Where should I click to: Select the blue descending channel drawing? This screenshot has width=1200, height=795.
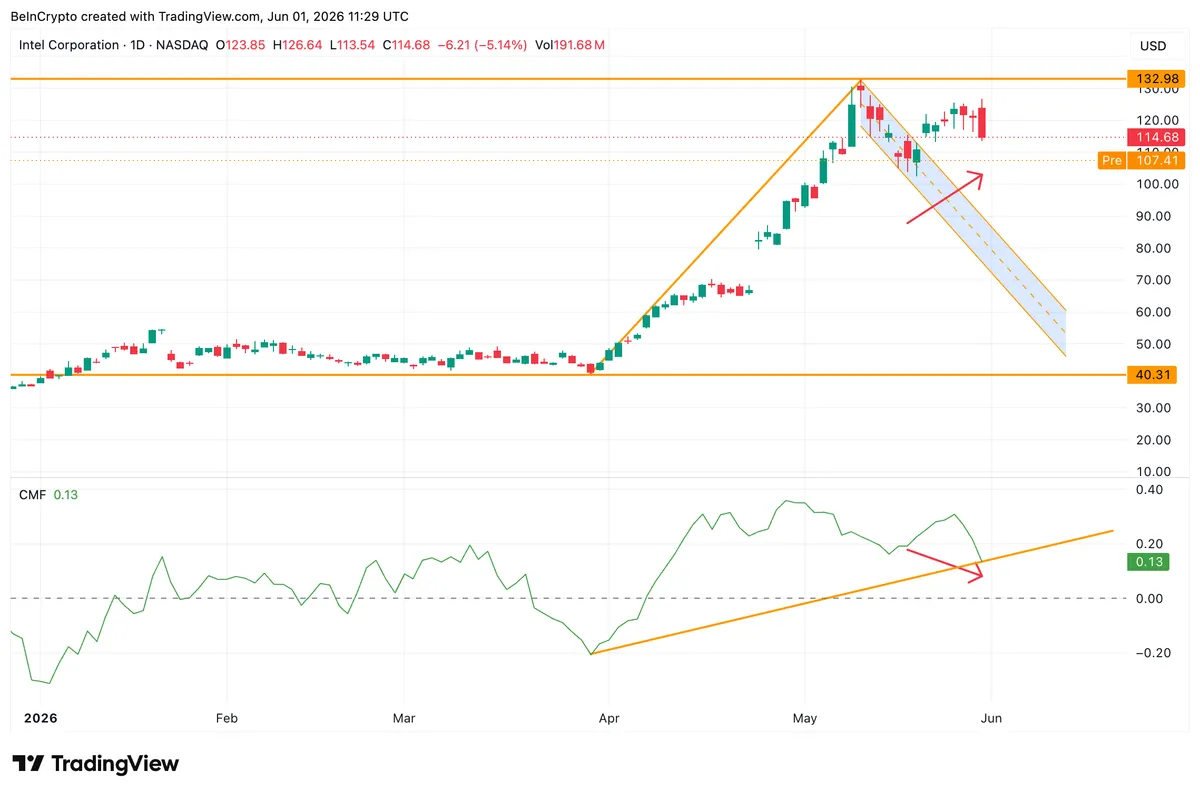(963, 218)
